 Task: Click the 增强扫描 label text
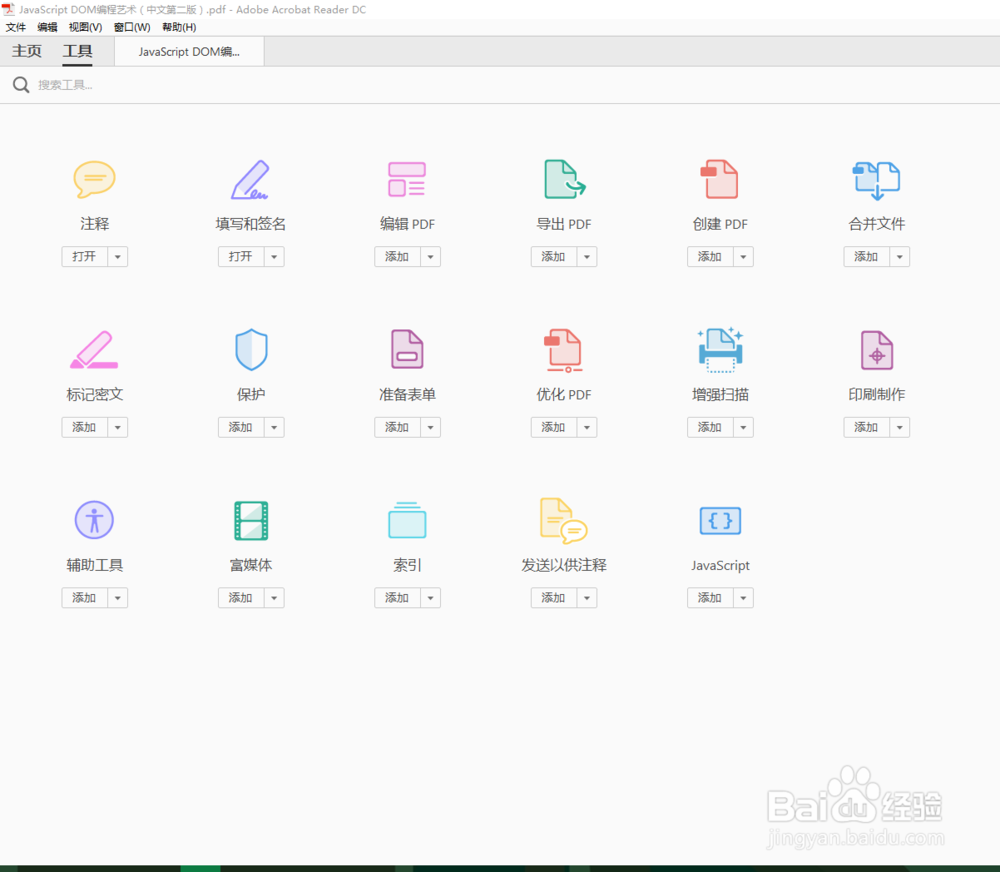[x=720, y=394]
